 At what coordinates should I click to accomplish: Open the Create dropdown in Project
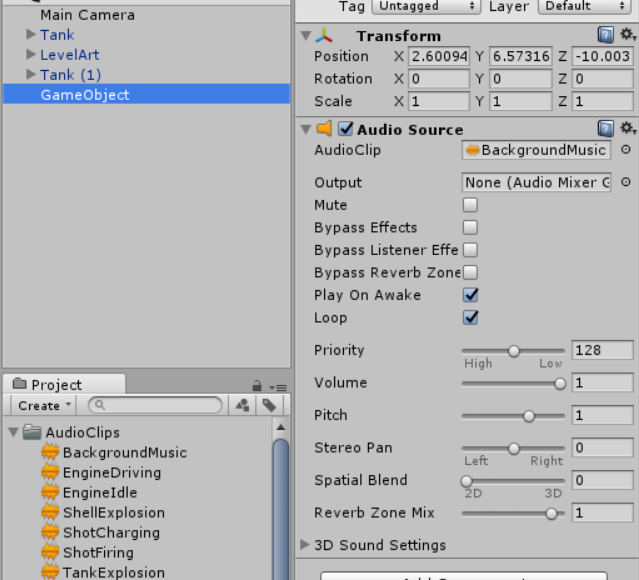pyautogui.click(x=44, y=406)
